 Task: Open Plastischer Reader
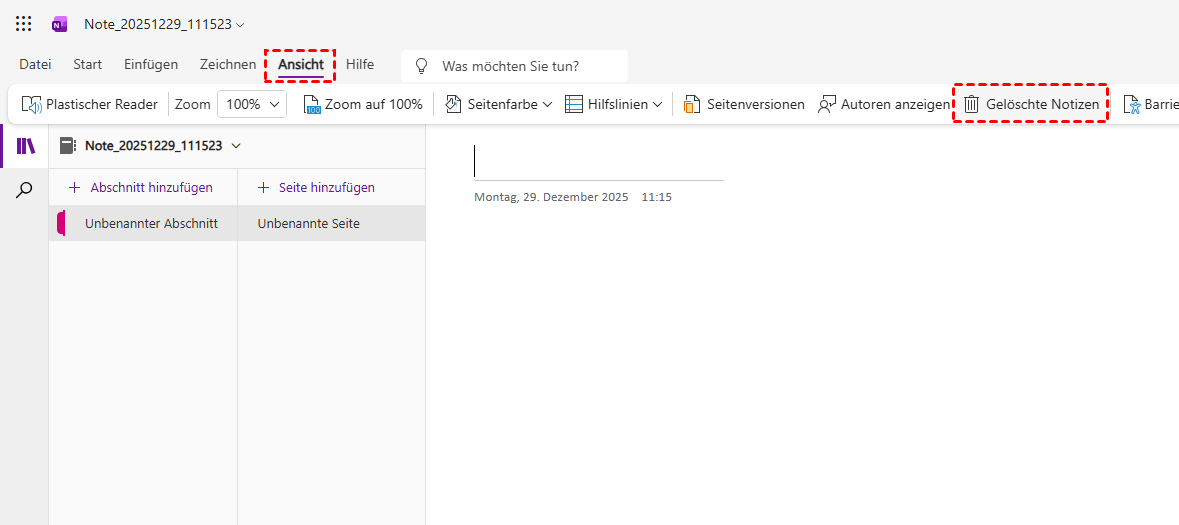point(90,104)
